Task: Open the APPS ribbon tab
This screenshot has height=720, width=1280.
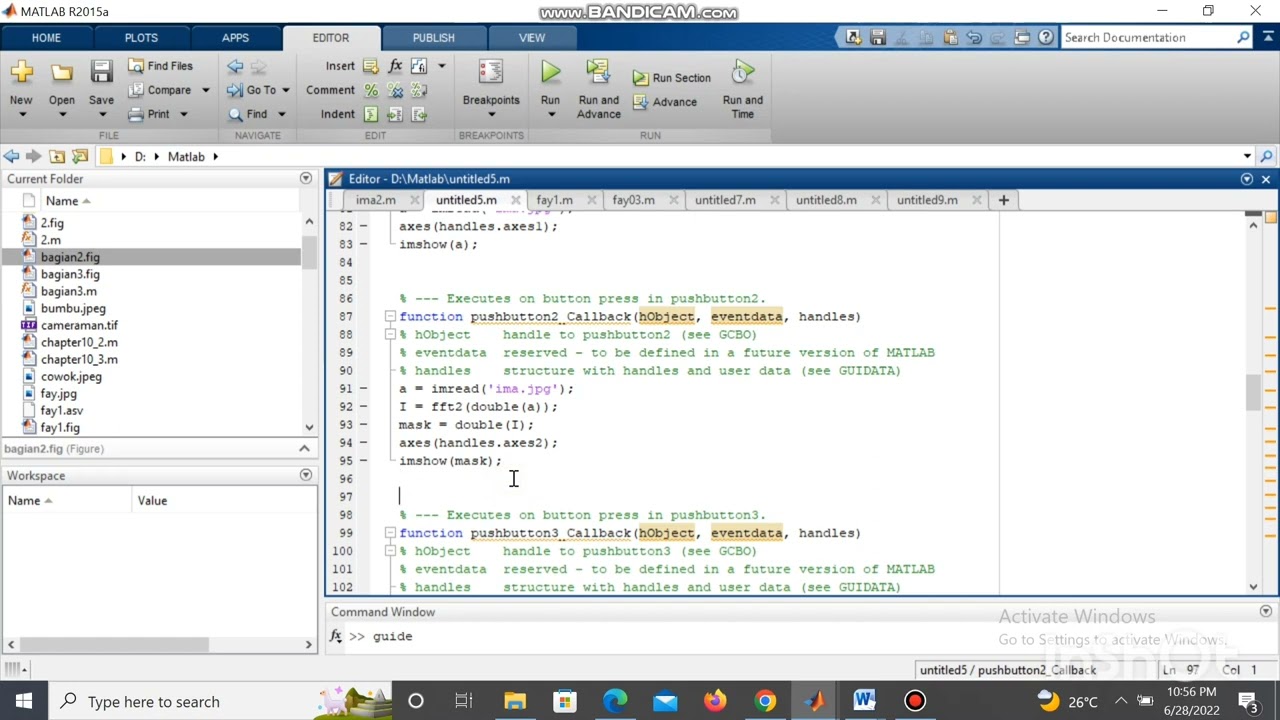Action: click(x=235, y=38)
